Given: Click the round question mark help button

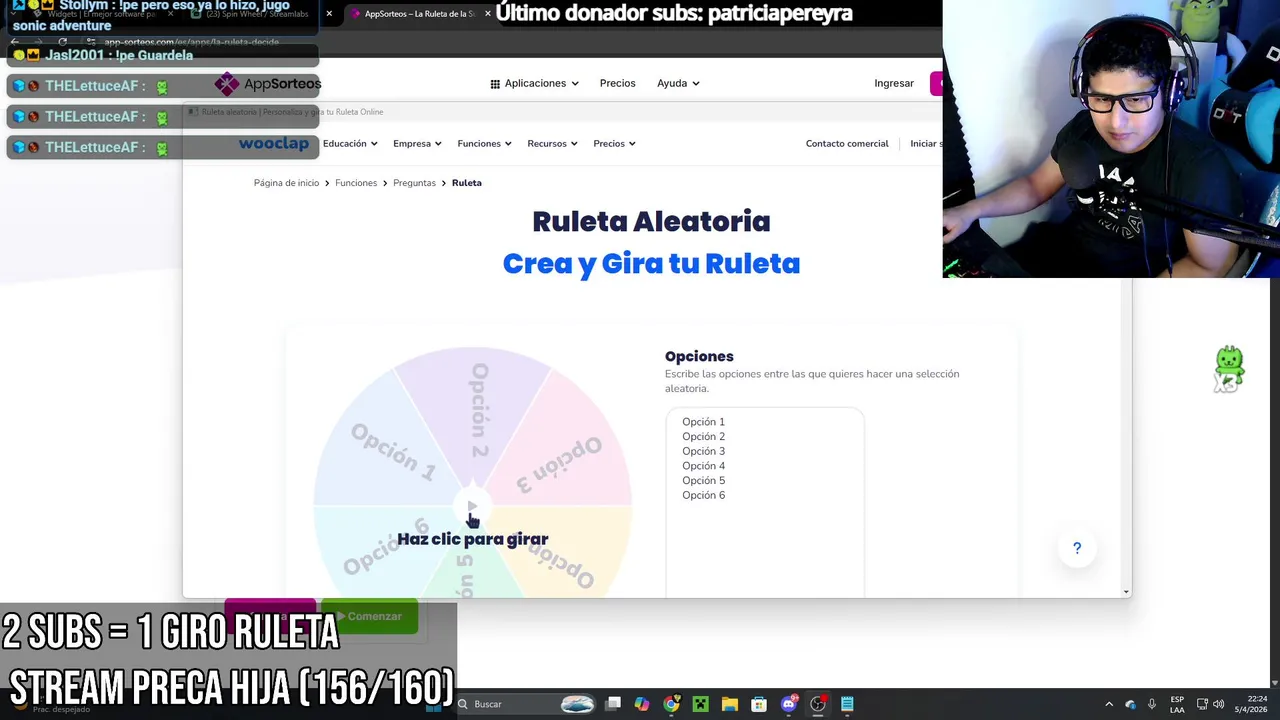Looking at the screenshot, I should (1077, 548).
